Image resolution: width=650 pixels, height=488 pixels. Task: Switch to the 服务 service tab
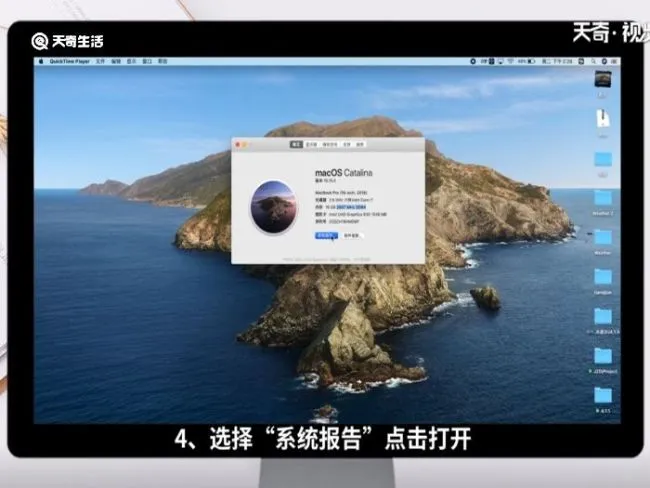(360, 144)
